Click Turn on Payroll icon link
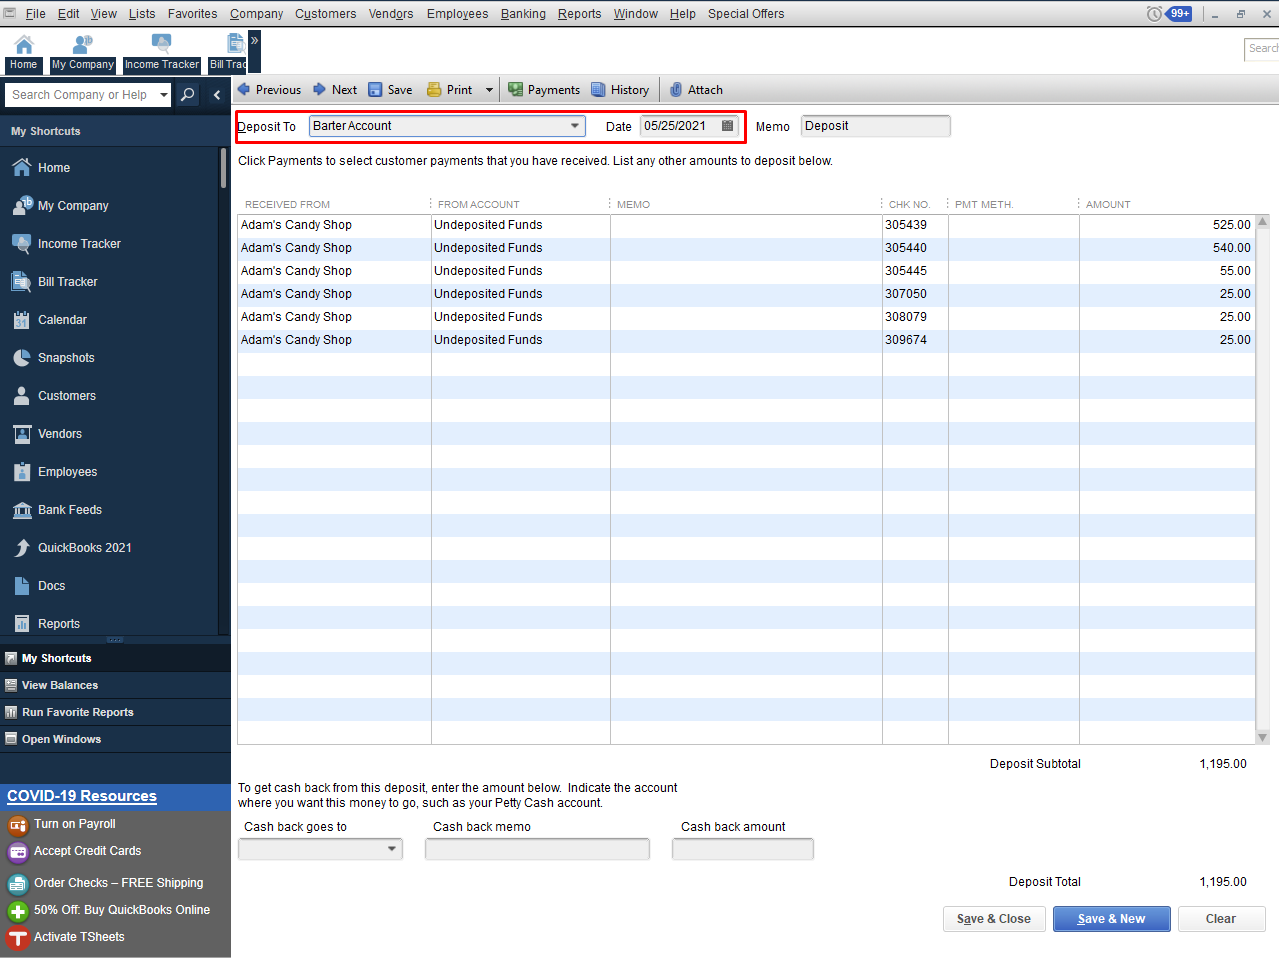The image size is (1279, 958). (18, 825)
